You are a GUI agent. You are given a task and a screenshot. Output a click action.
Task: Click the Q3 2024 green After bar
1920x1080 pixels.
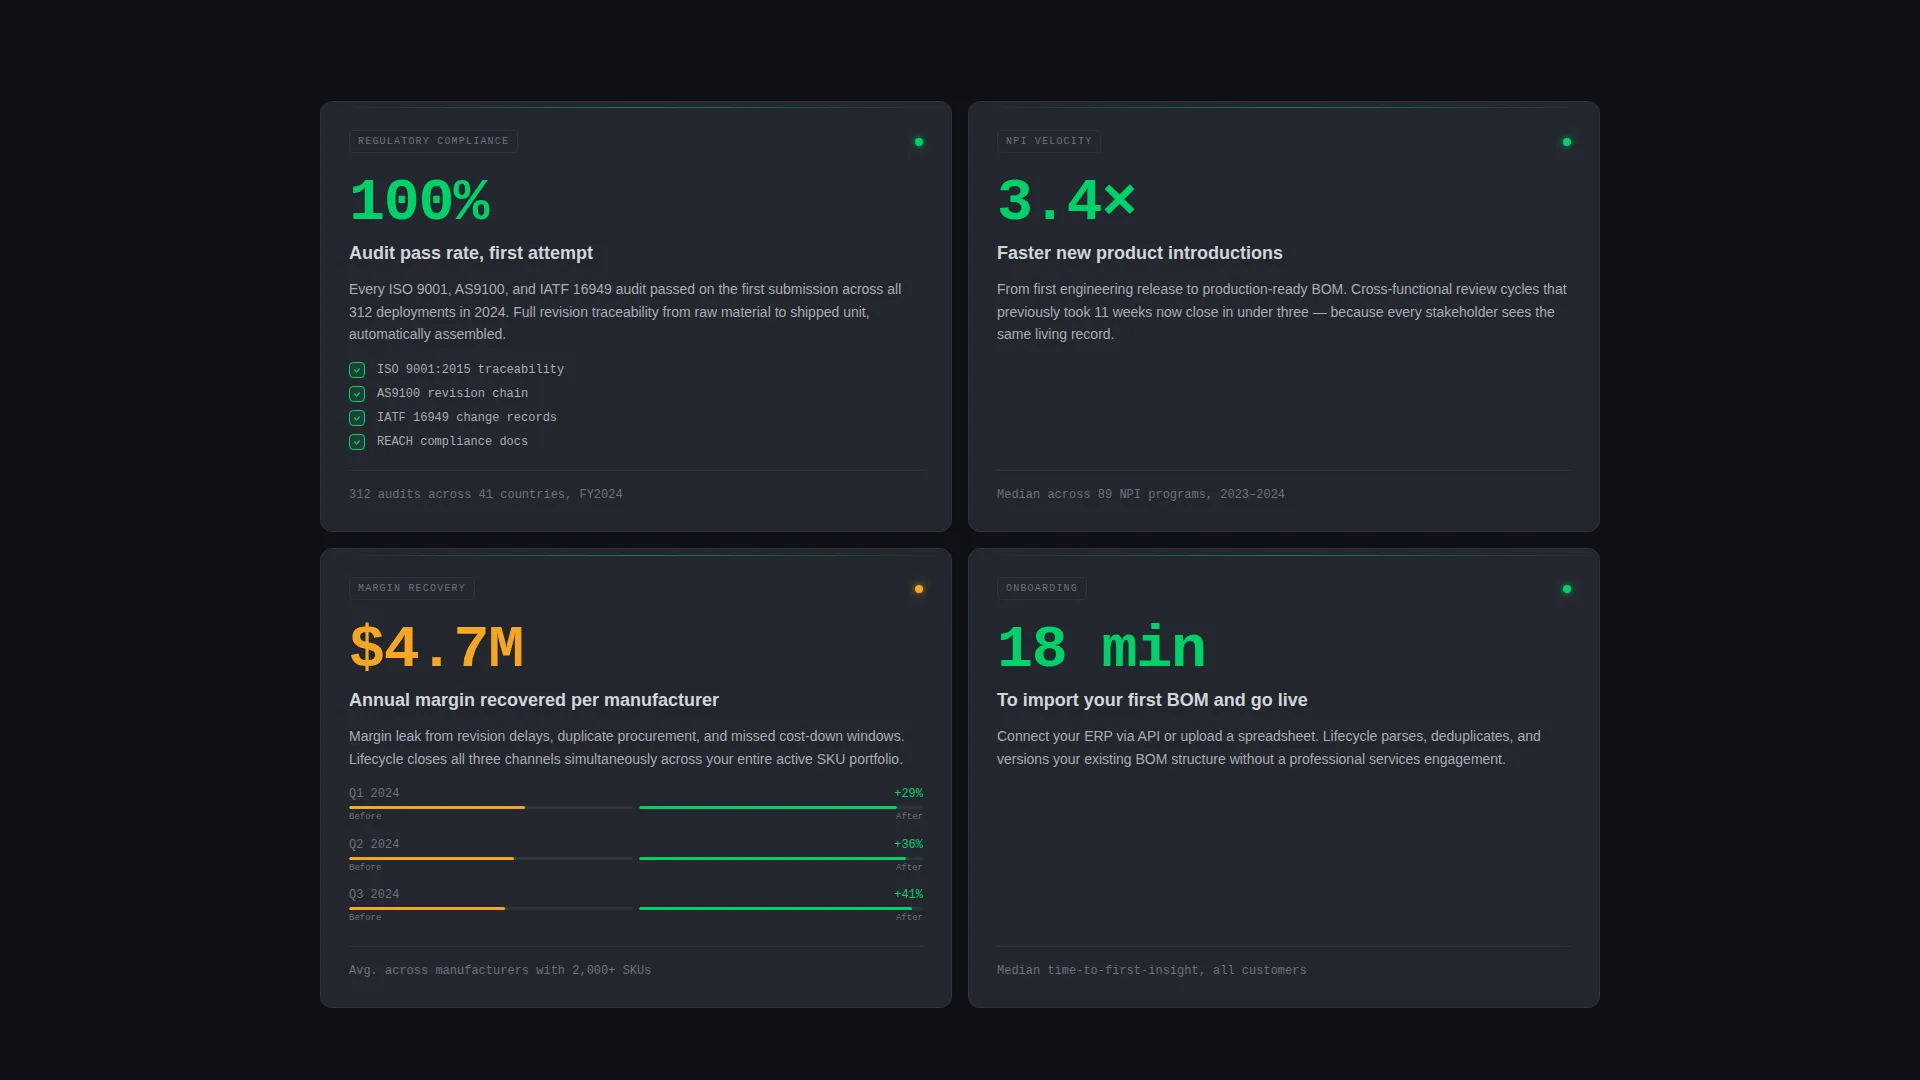coord(775,908)
